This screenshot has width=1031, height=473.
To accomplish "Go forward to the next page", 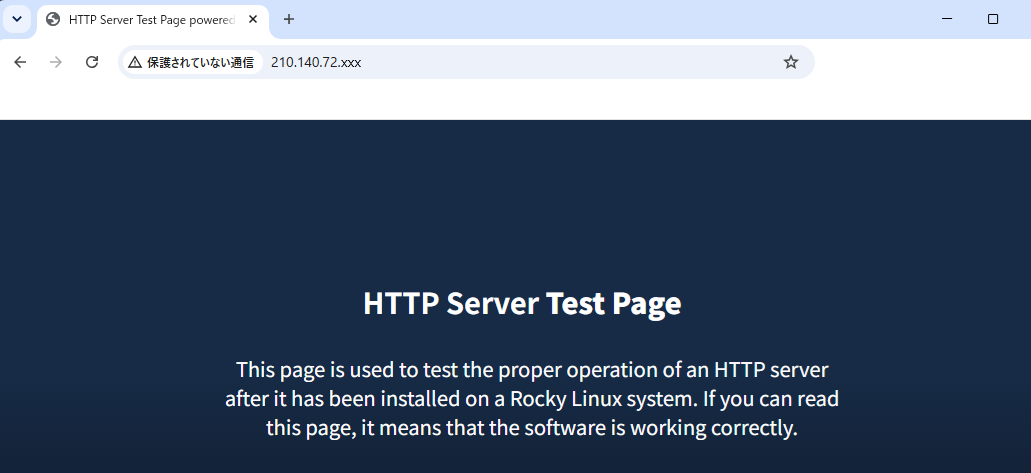I will click(x=56, y=62).
